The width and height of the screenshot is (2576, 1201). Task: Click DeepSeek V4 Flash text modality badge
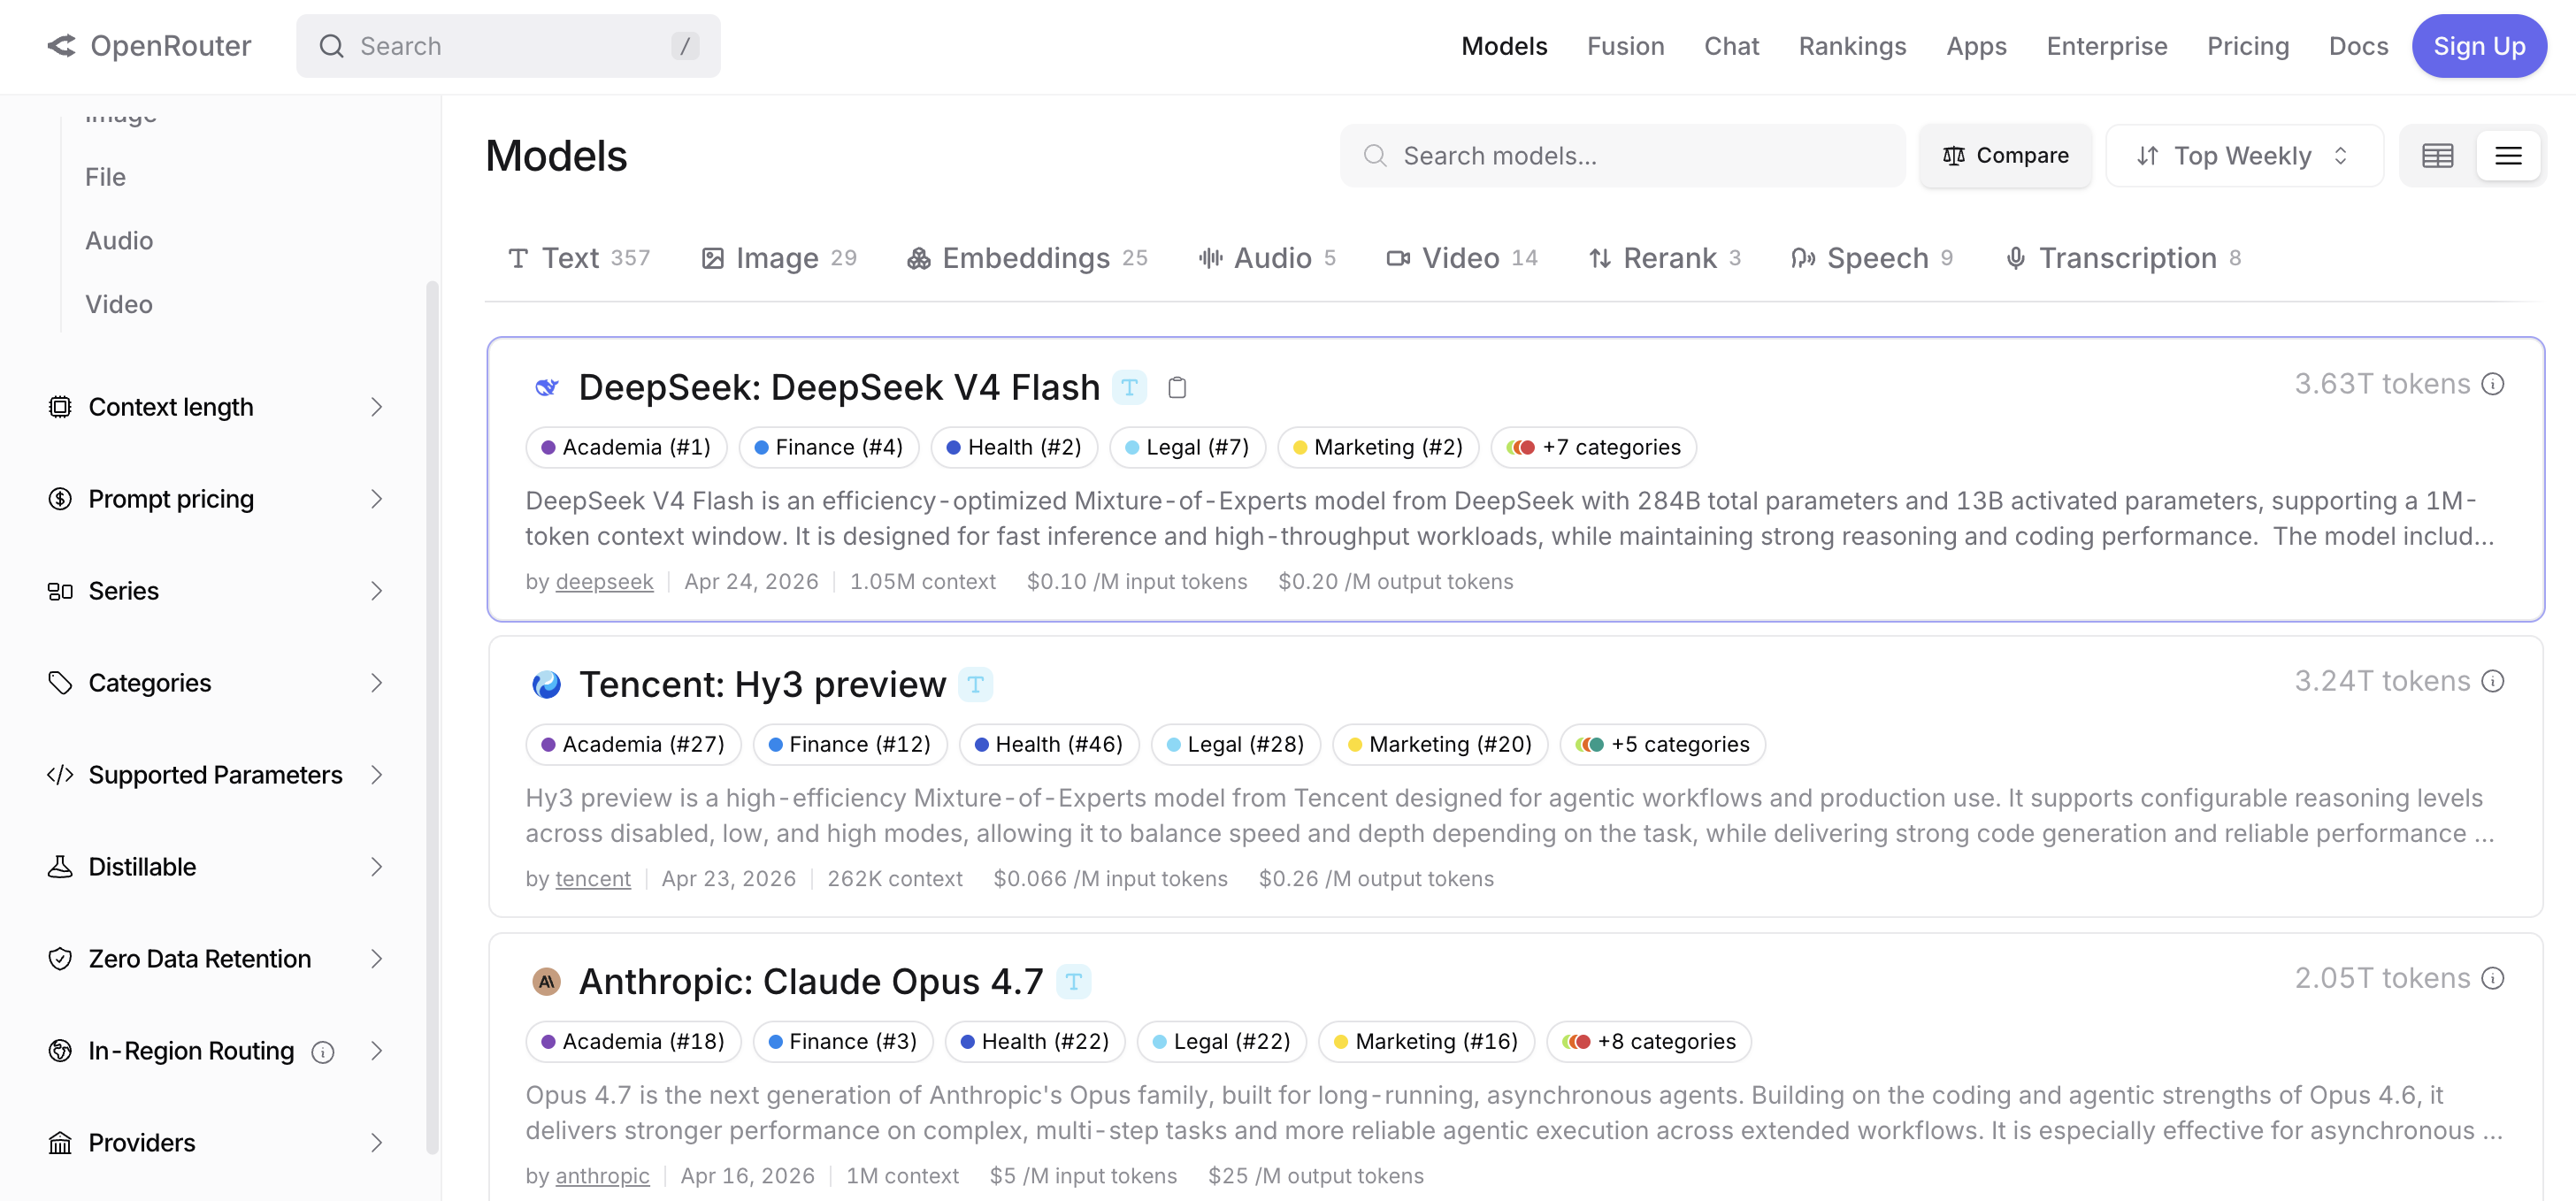tap(1129, 387)
